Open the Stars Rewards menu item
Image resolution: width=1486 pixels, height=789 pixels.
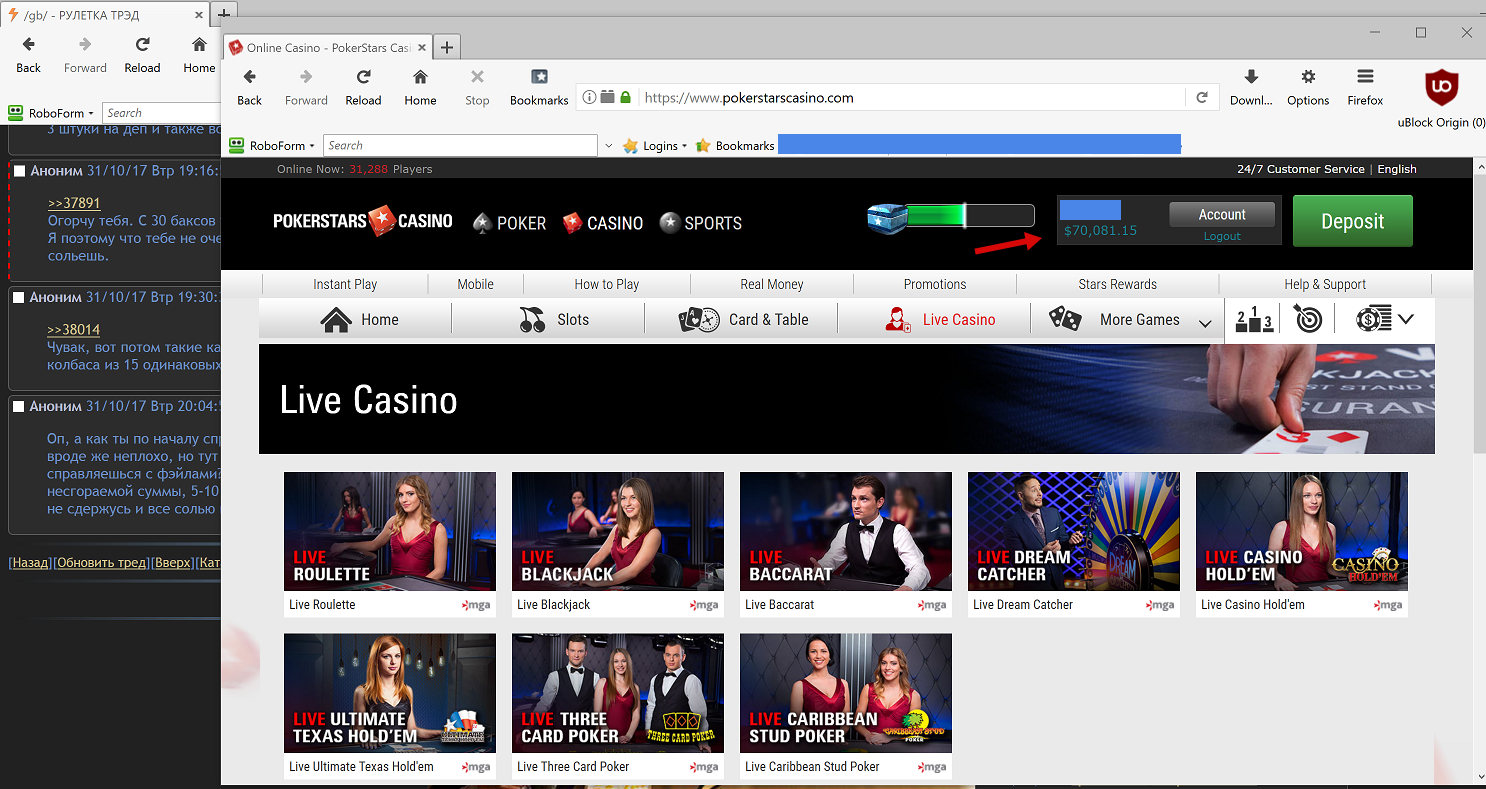[x=1117, y=284]
